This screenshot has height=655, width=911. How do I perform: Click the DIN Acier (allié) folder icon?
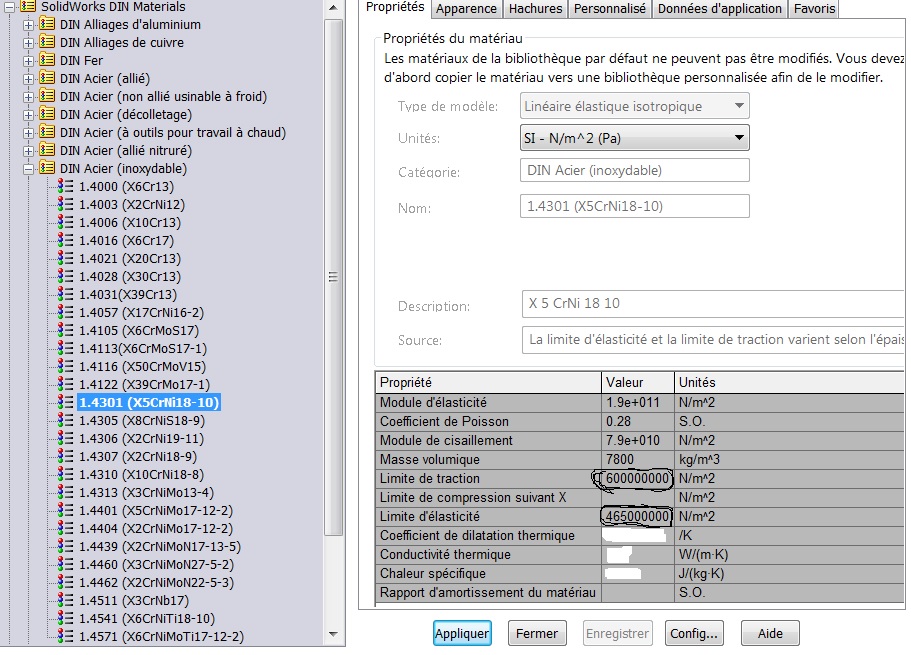click(47, 78)
